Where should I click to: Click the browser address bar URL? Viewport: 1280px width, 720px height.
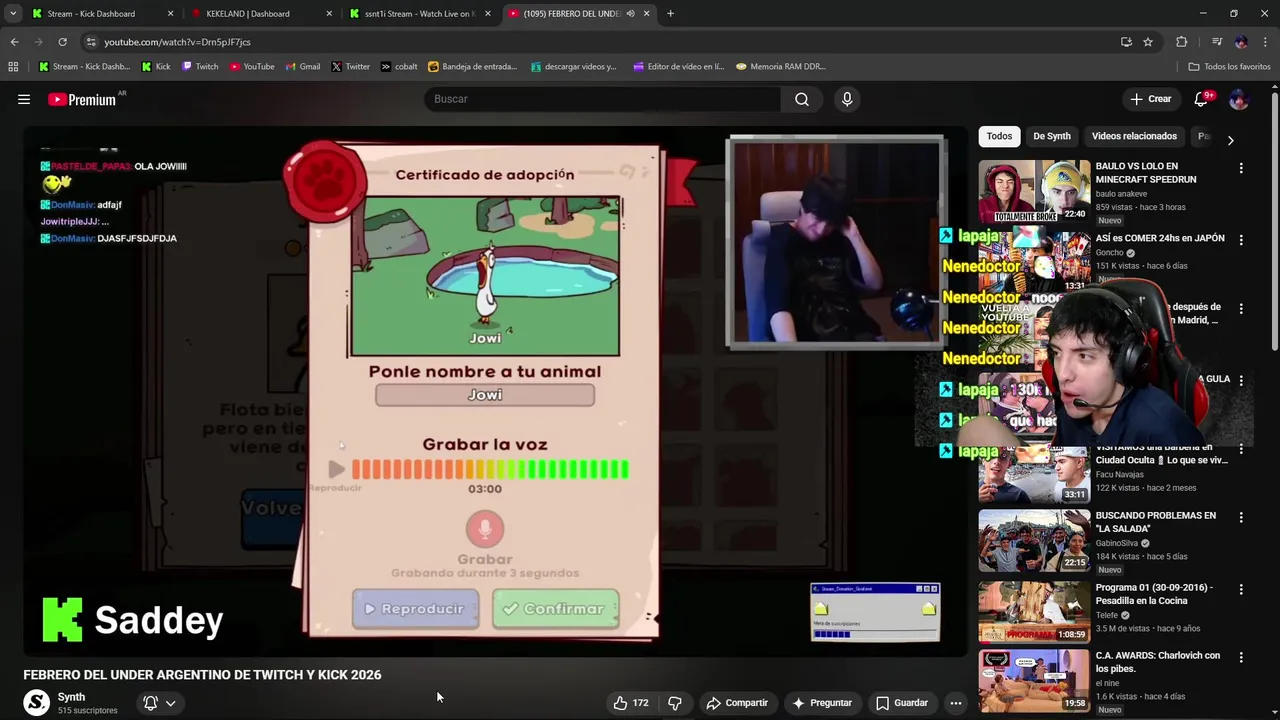click(177, 42)
